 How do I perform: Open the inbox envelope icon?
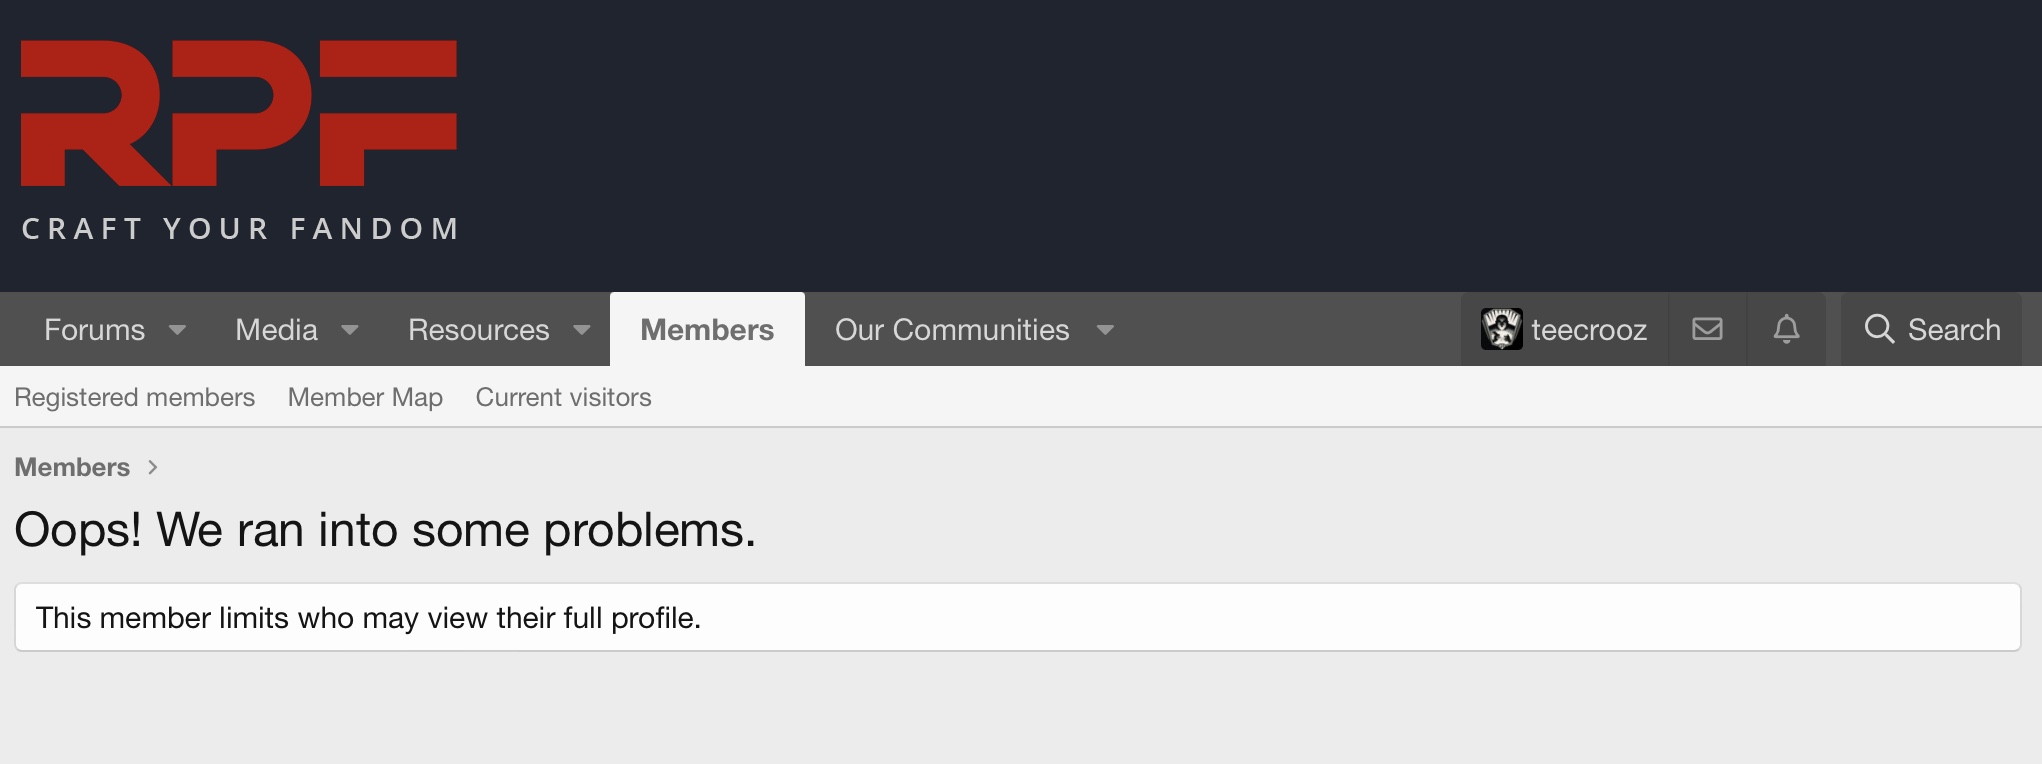pos(1707,329)
